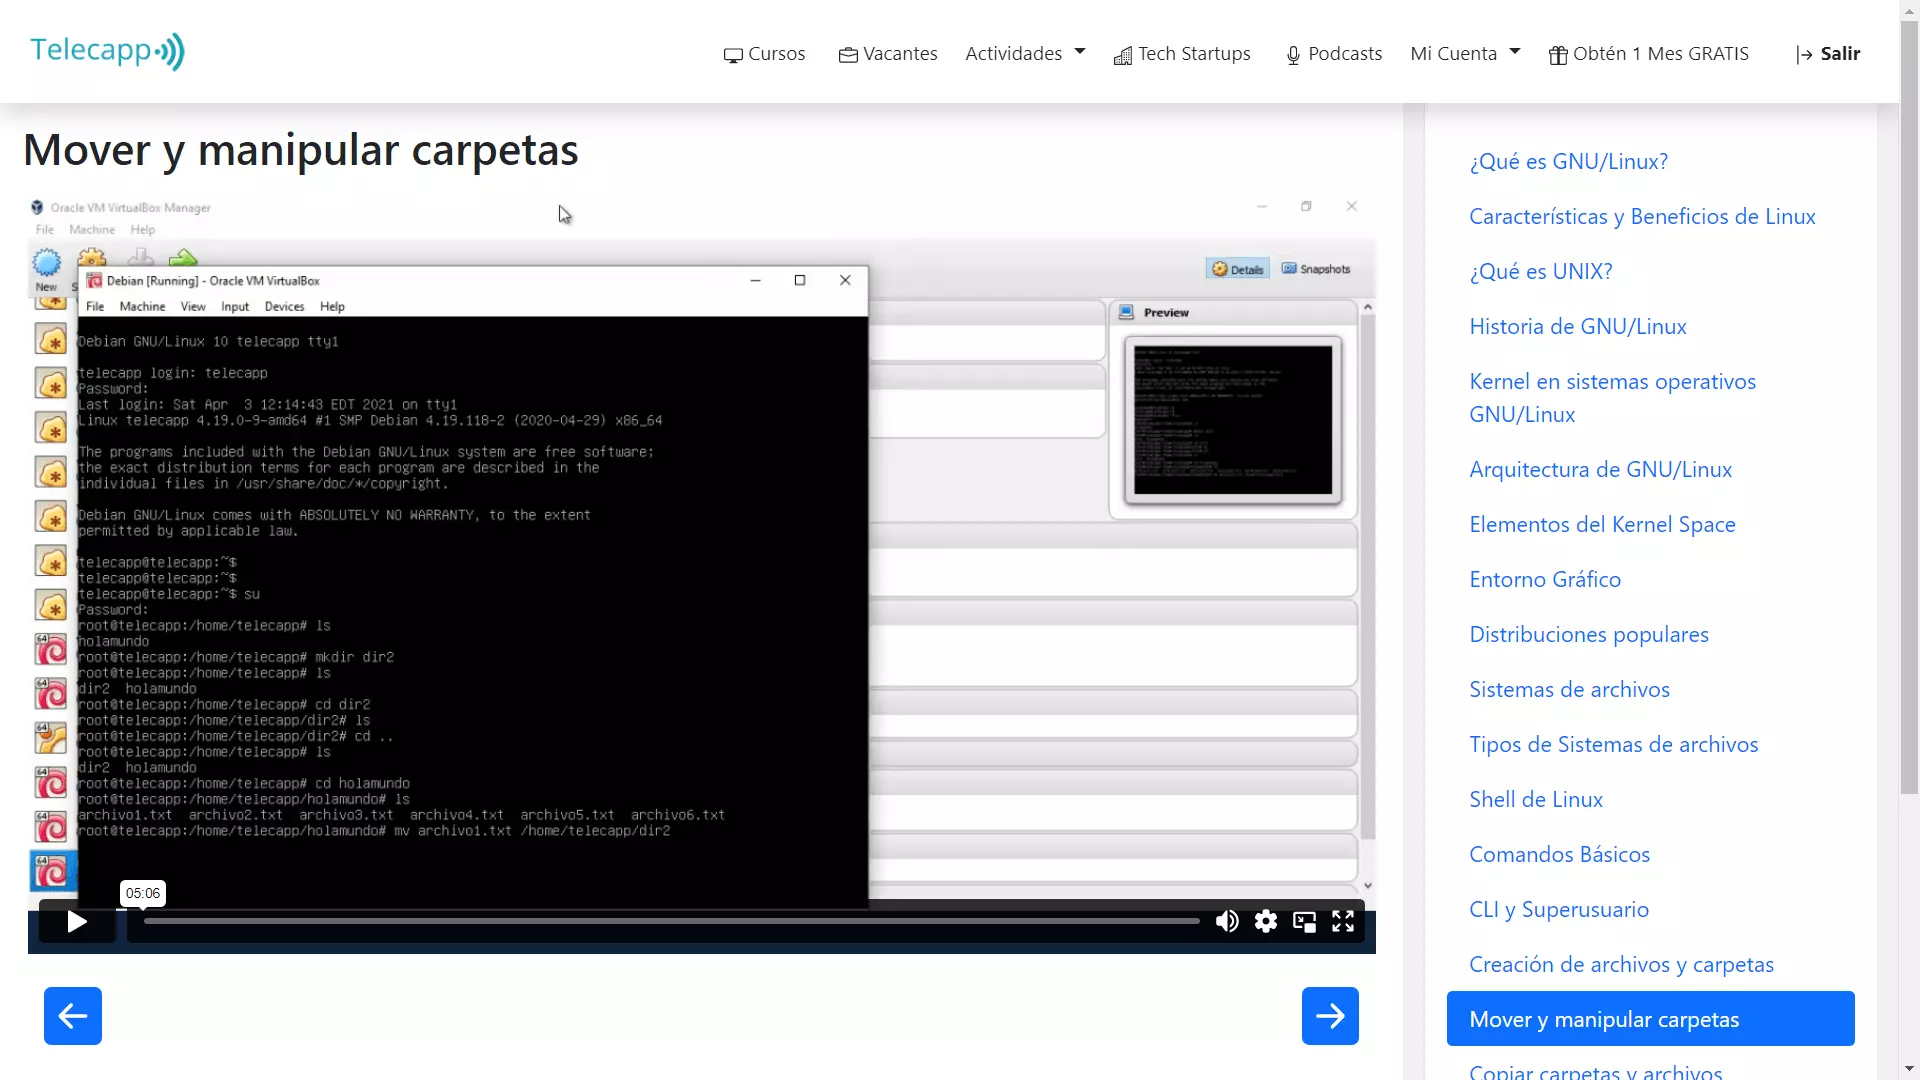The height and width of the screenshot is (1080, 1920).
Task: Open Podcasts page
Action: point(1333,54)
